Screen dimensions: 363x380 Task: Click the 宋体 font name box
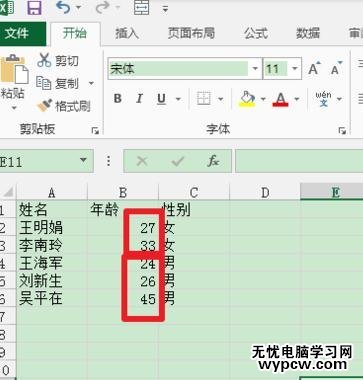(178, 69)
